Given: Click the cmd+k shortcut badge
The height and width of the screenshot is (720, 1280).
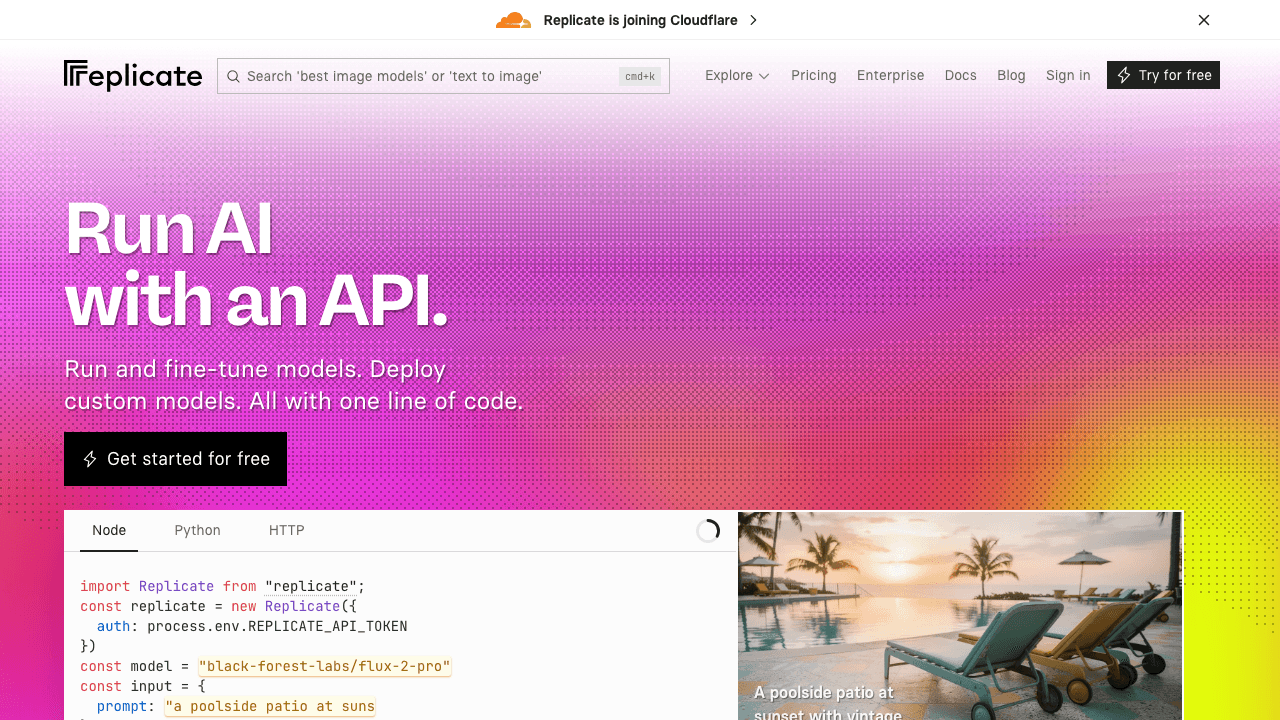Looking at the screenshot, I should coord(639,76).
